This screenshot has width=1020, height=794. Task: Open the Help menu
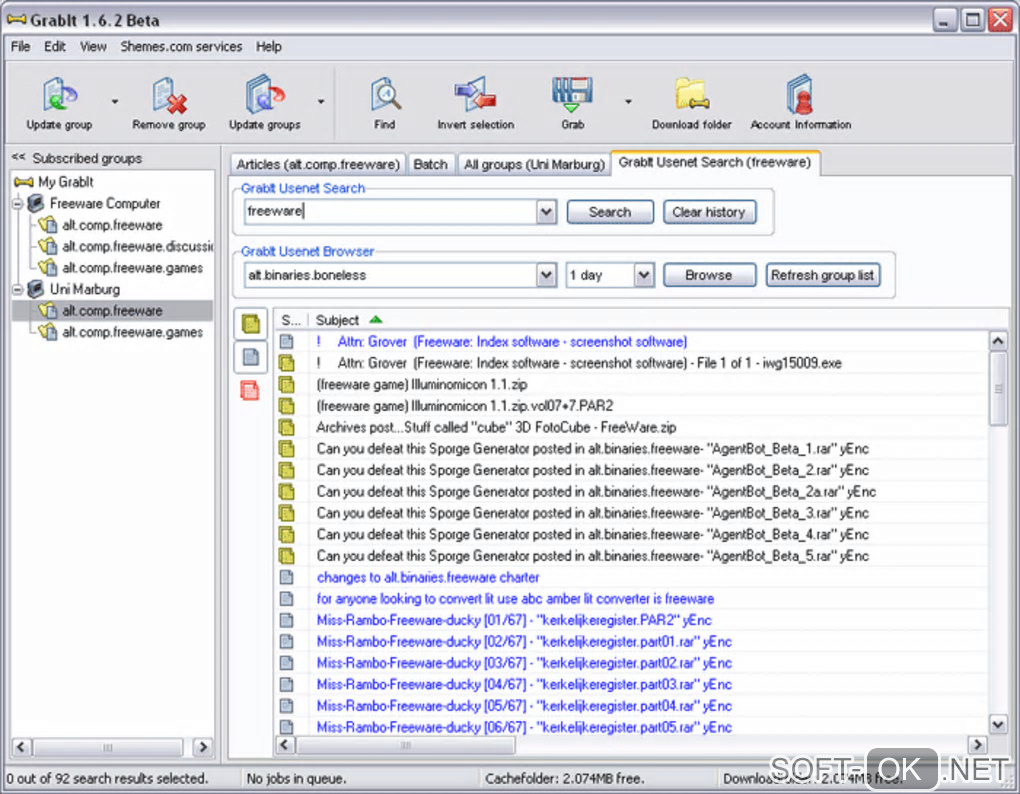[x=269, y=47]
